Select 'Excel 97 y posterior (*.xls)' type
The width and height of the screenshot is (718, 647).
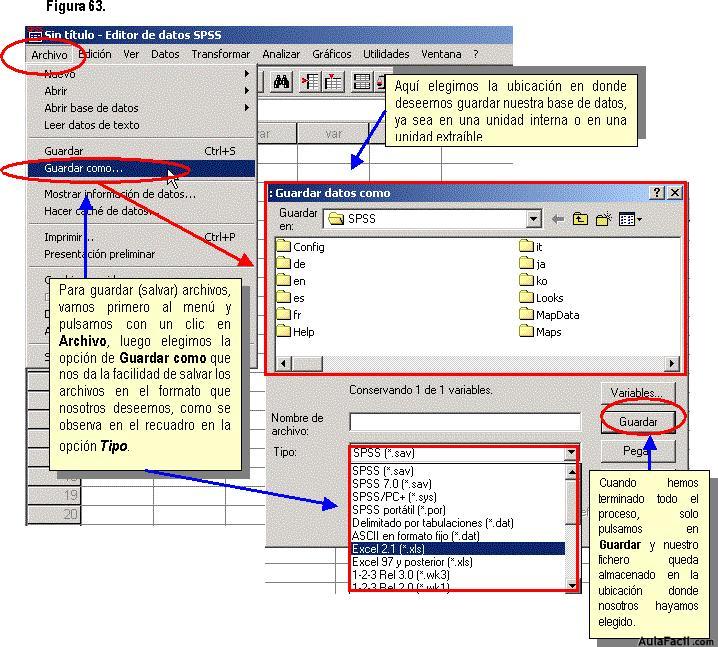(458, 562)
